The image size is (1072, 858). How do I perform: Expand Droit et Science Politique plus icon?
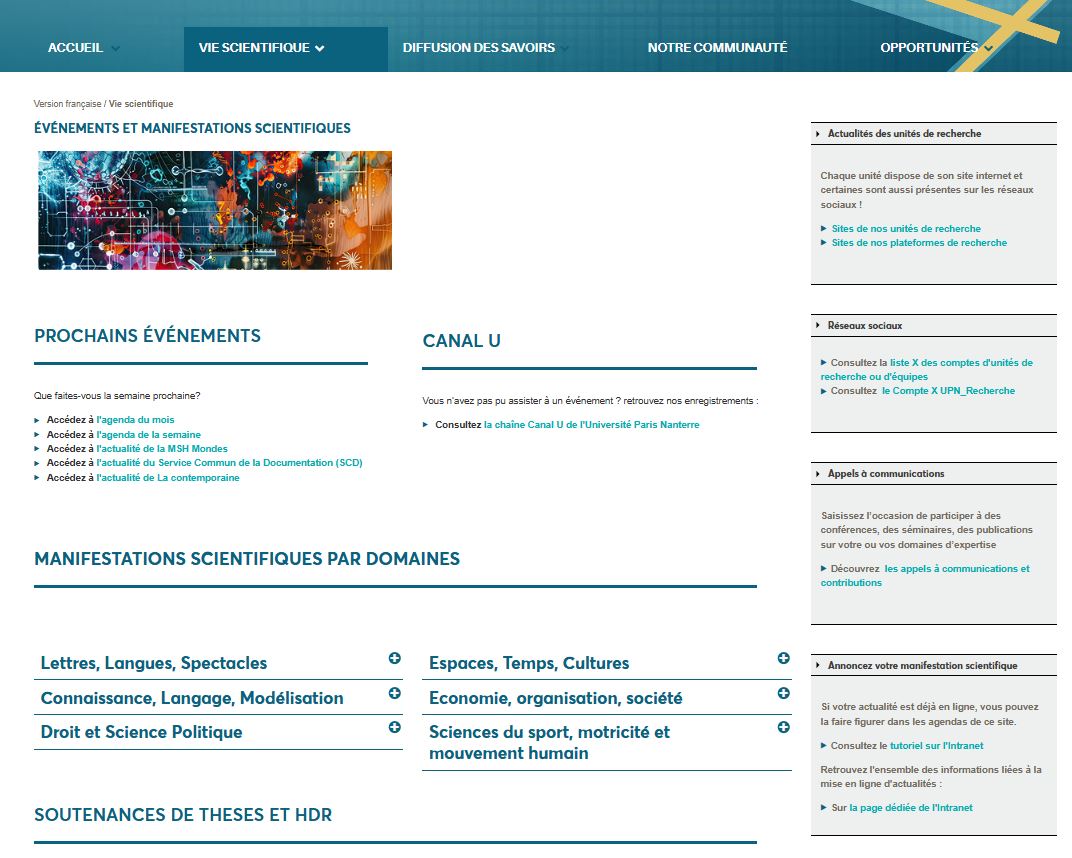394,727
